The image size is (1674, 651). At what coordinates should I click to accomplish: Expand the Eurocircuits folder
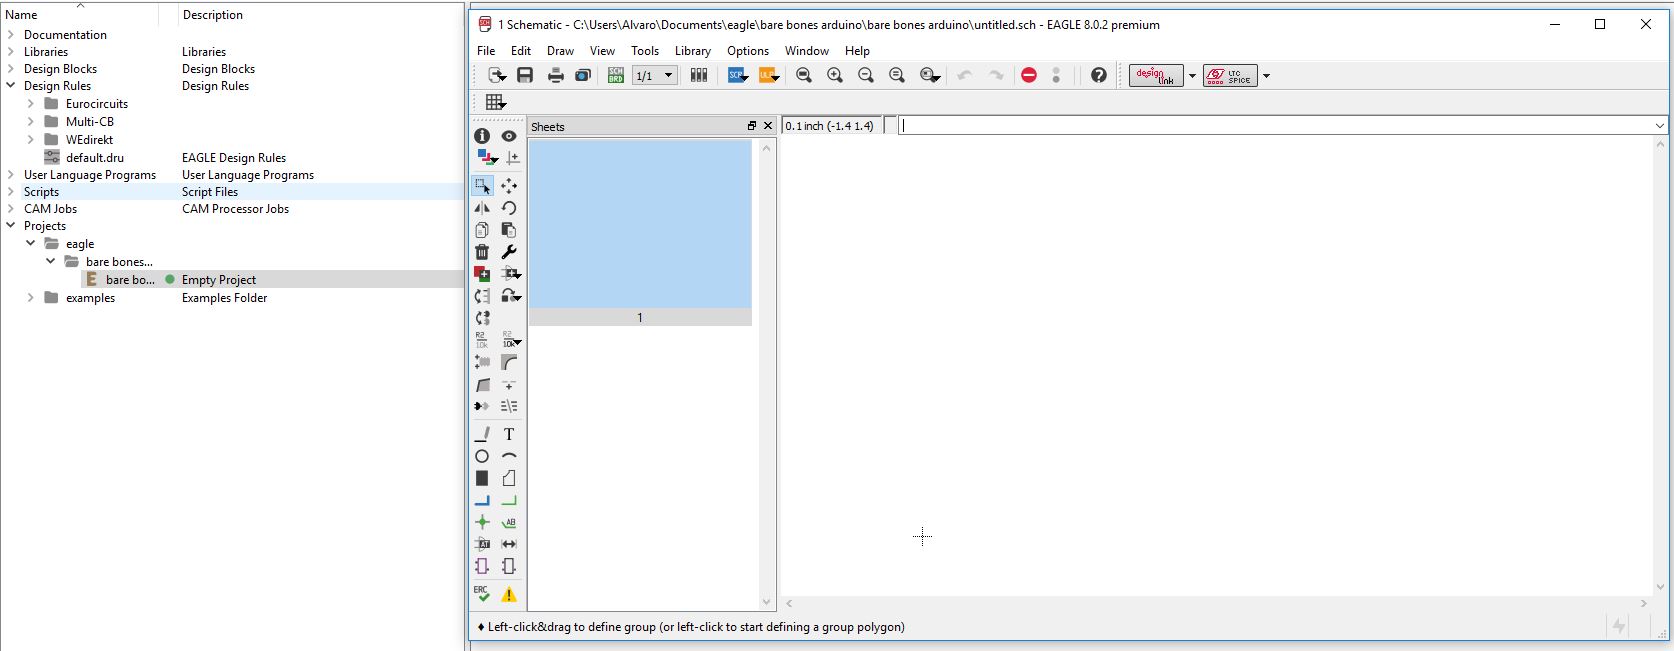[31, 104]
